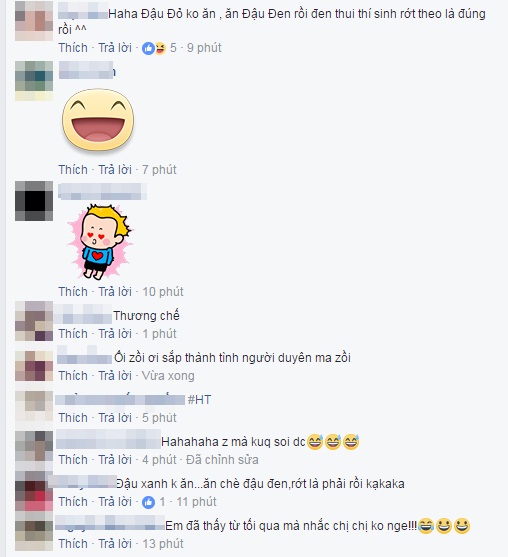Click the '13 phút' timestamp
The height and width of the screenshot is (557, 508).
pos(163,544)
